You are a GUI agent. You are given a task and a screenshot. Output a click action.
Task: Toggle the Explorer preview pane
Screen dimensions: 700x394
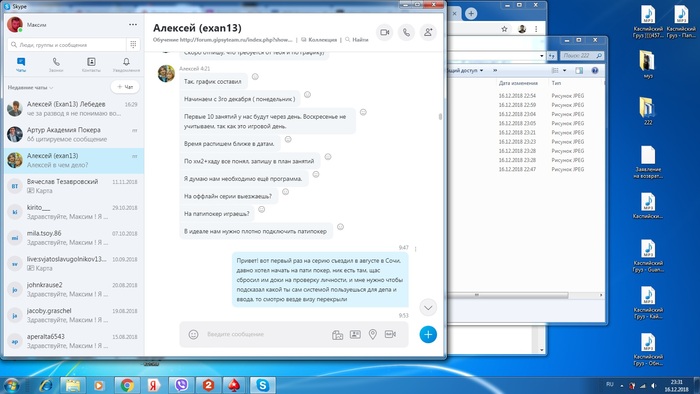(579, 71)
